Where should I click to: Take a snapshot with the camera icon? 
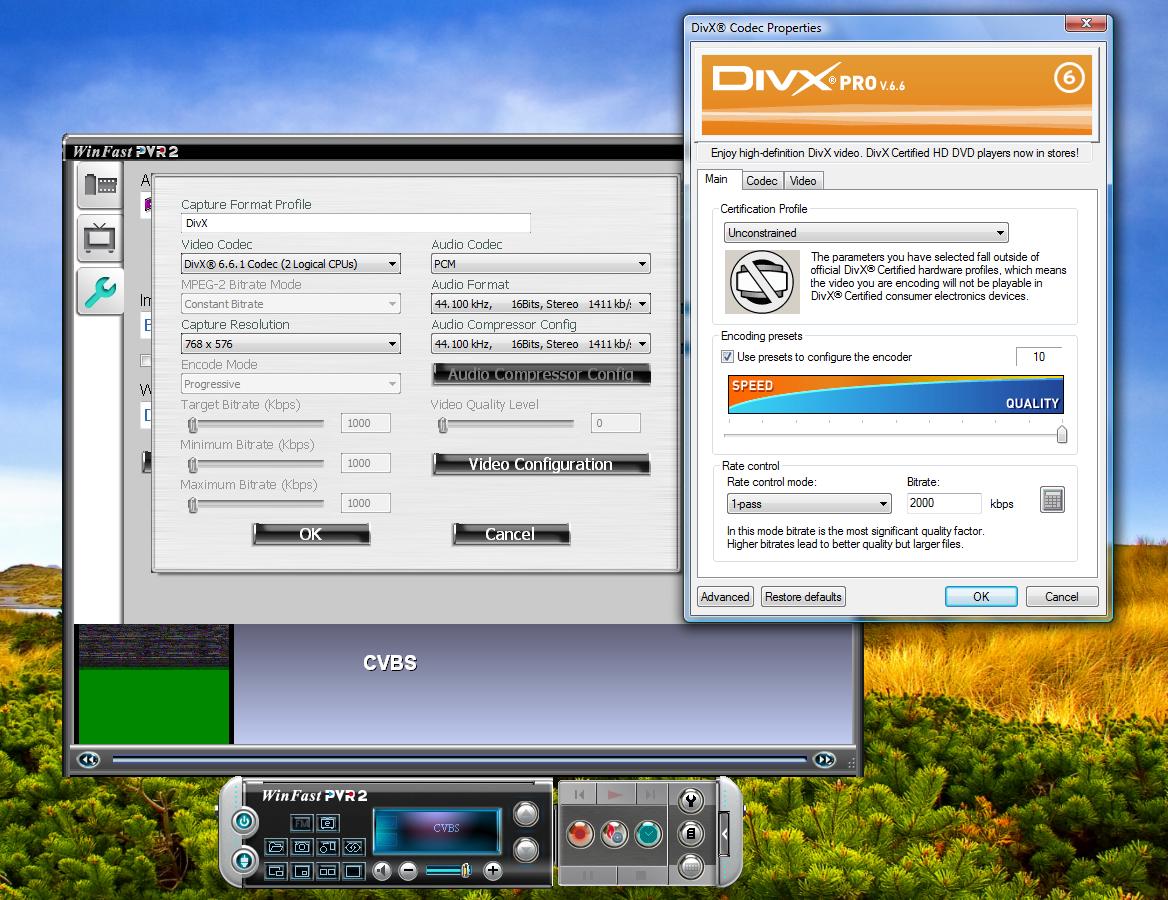click(x=302, y=846)
